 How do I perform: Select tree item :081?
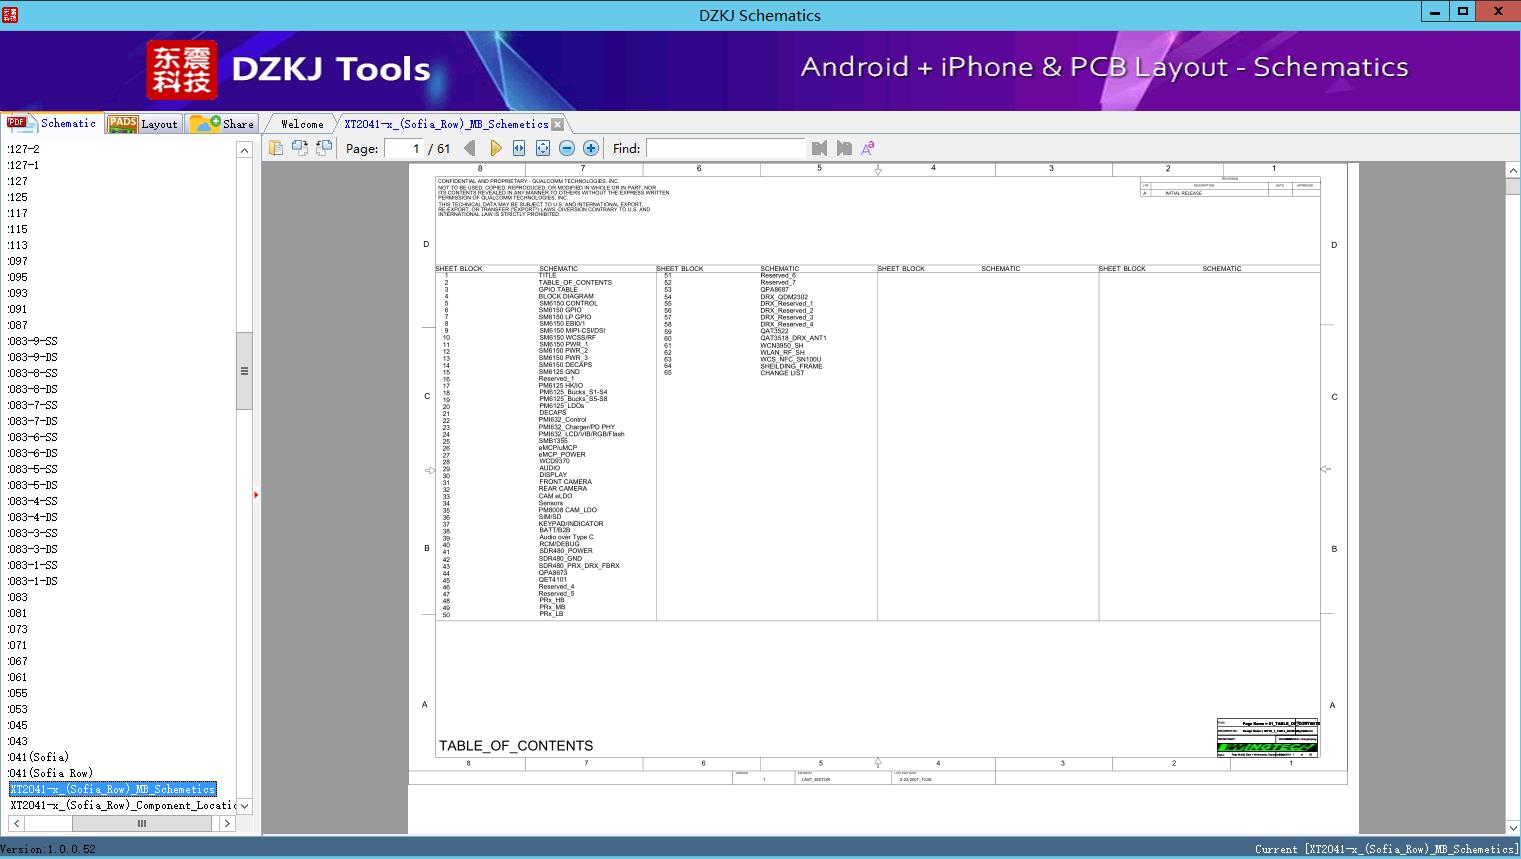coord(18,613)
